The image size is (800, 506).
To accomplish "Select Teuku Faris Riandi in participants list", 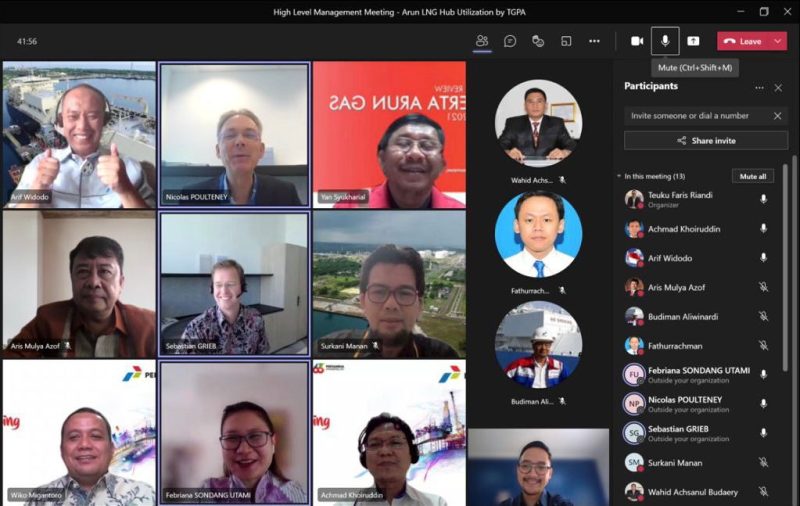I will pos(698,199).
